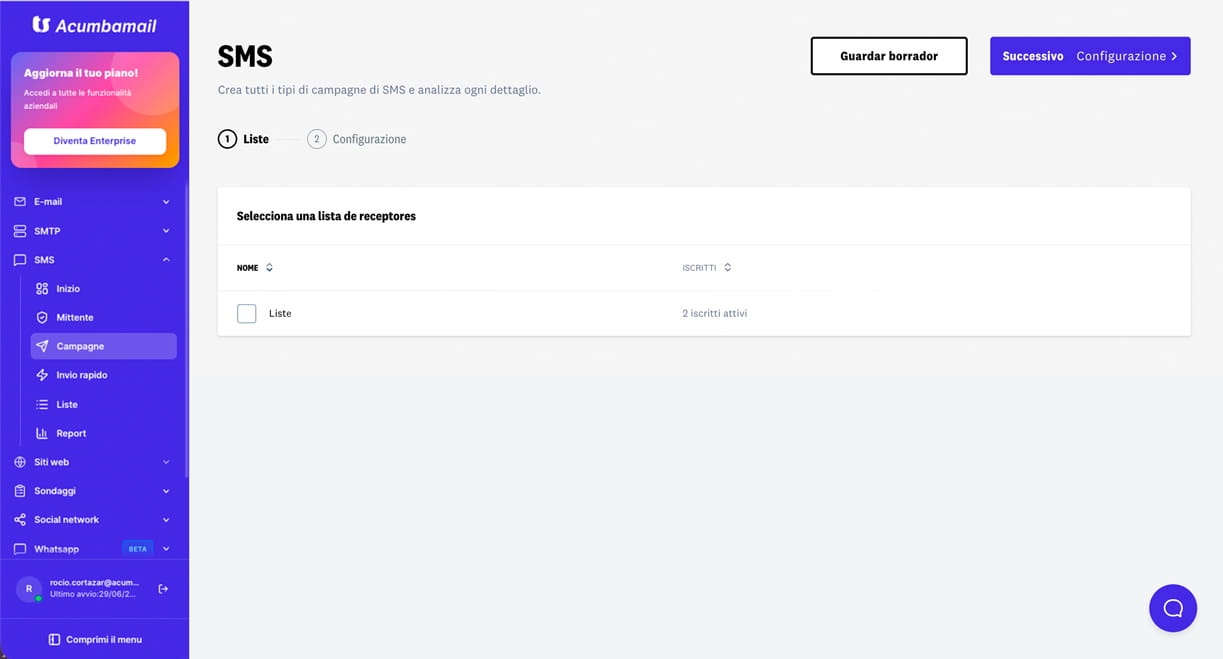Viewport: 1223px width, 659px height.
Task: Collapse the SMS menu chevron
Action: pyautogui.click(x=166, y=260)
